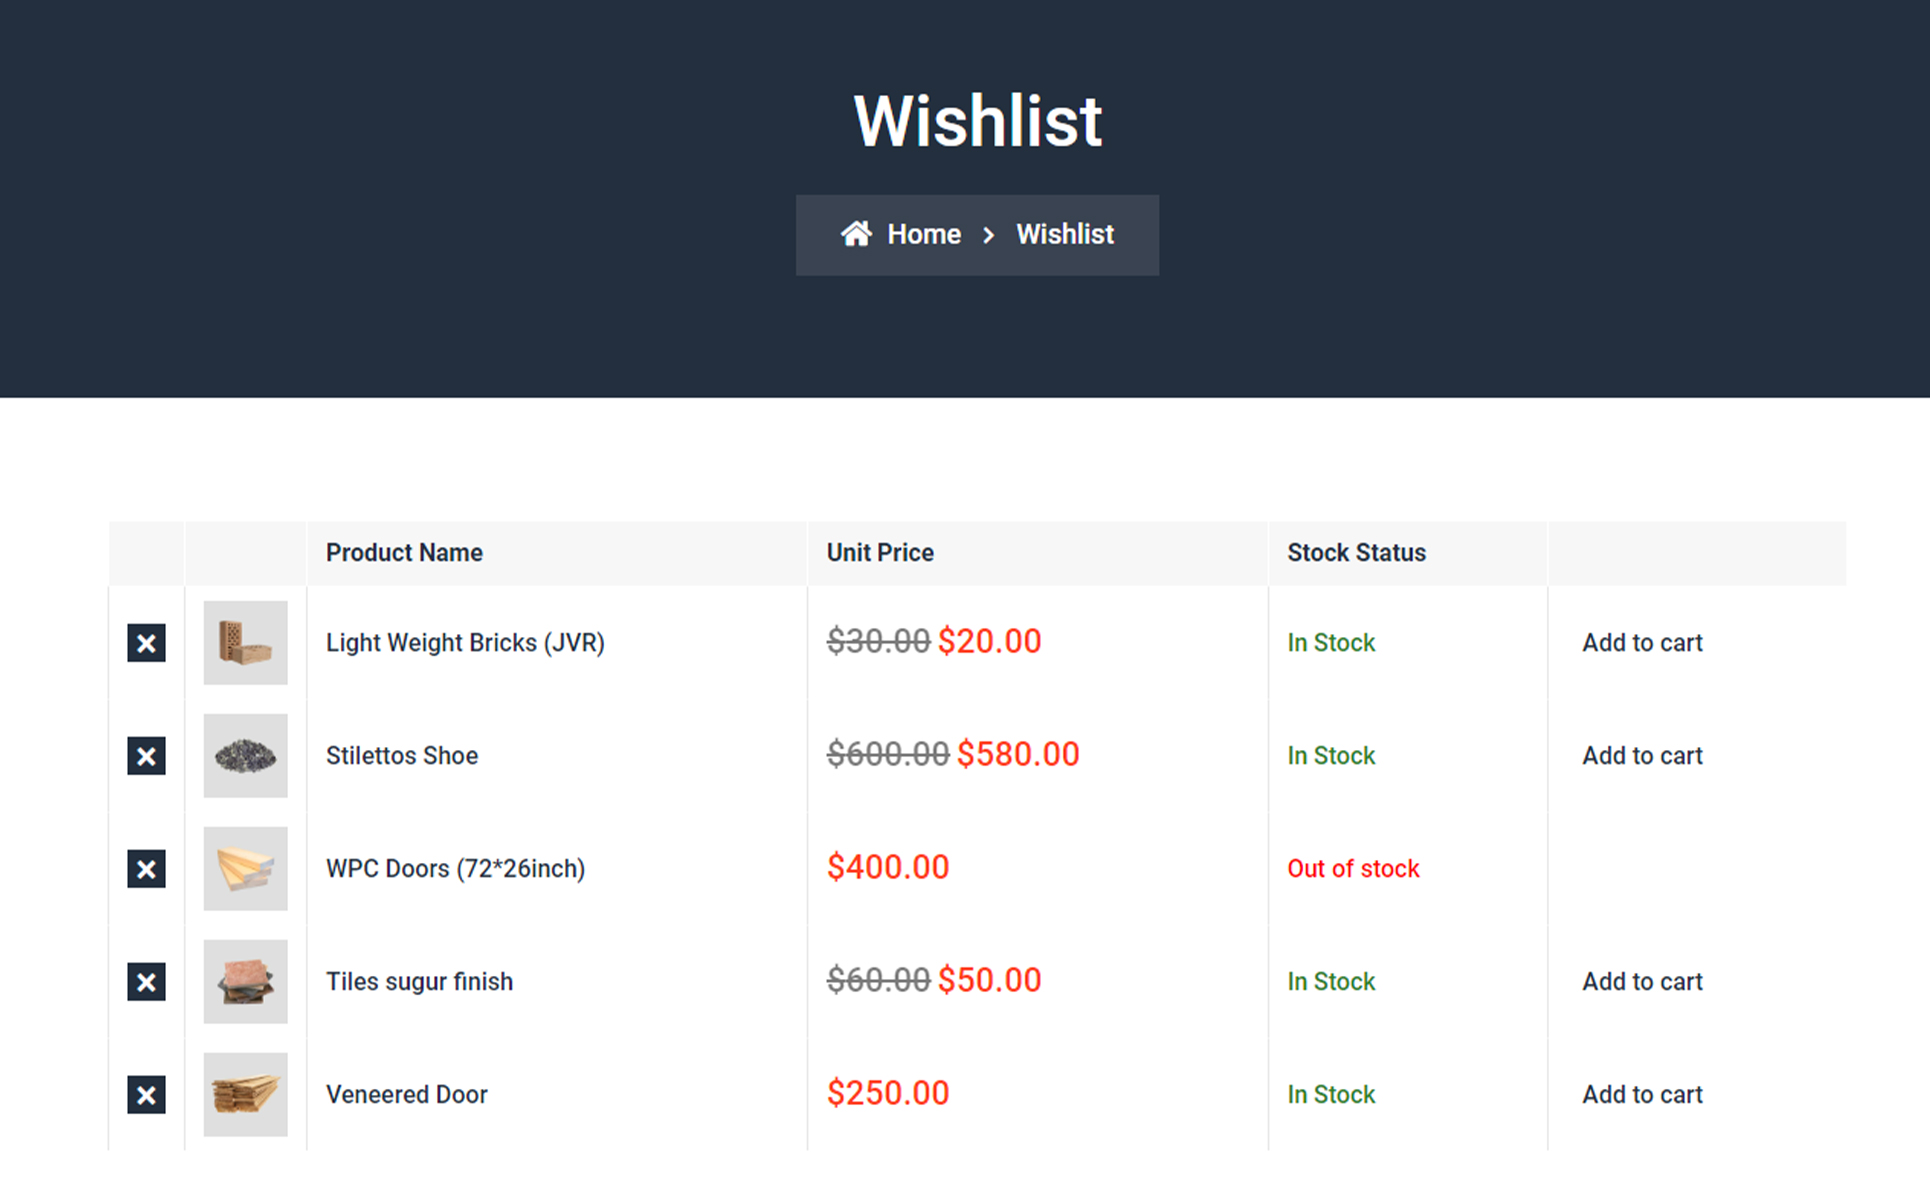The width and height of the screenshot is (1930, 1200).
Task: Click the home icon in breadcrumb
Action: click(856, 234)
